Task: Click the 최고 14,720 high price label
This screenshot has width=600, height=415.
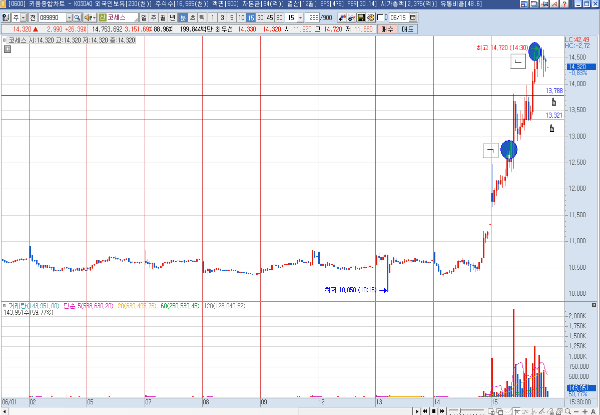Action: (502, 48)
